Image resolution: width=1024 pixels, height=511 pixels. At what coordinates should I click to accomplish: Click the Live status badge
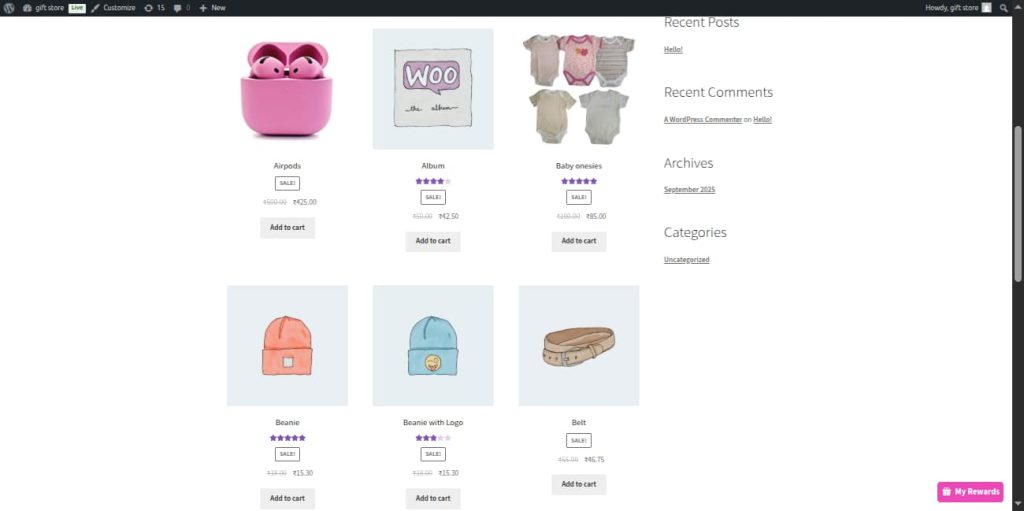tap(77, 8)
